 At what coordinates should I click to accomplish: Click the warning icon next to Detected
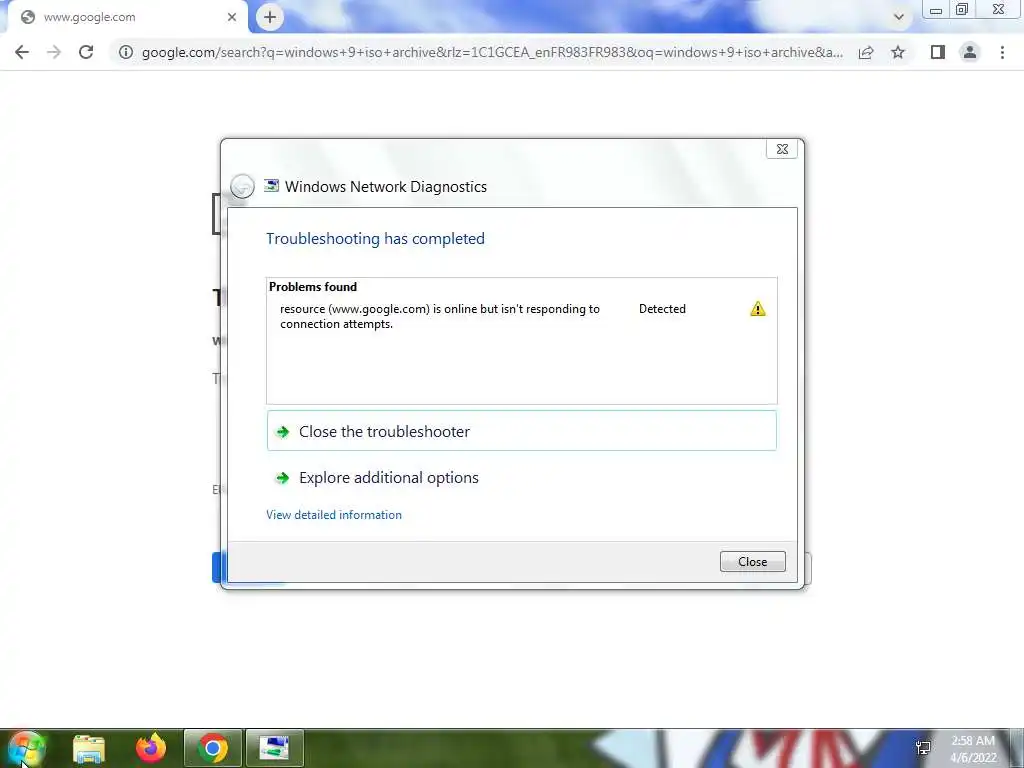tap(758, 309)
